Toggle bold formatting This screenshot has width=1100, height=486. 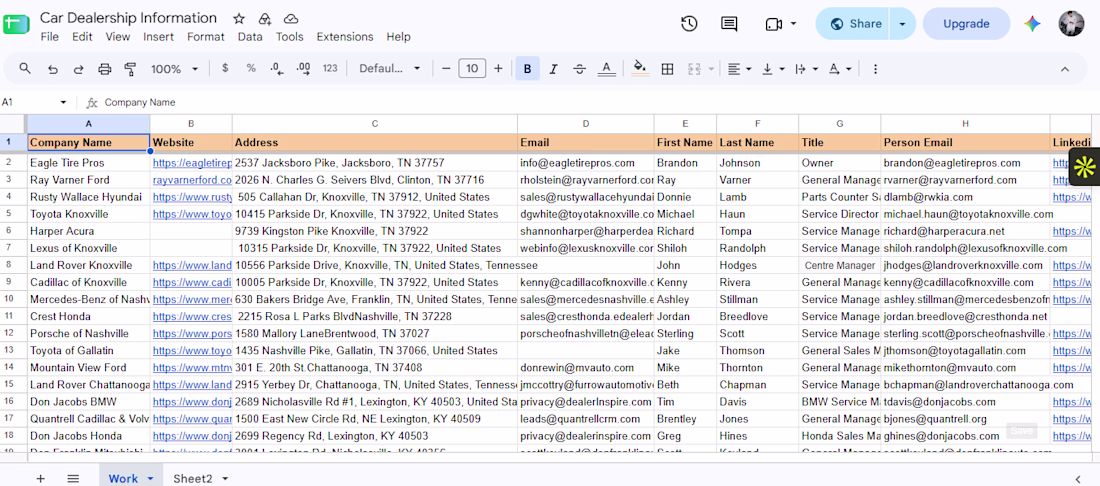[528, 69]
